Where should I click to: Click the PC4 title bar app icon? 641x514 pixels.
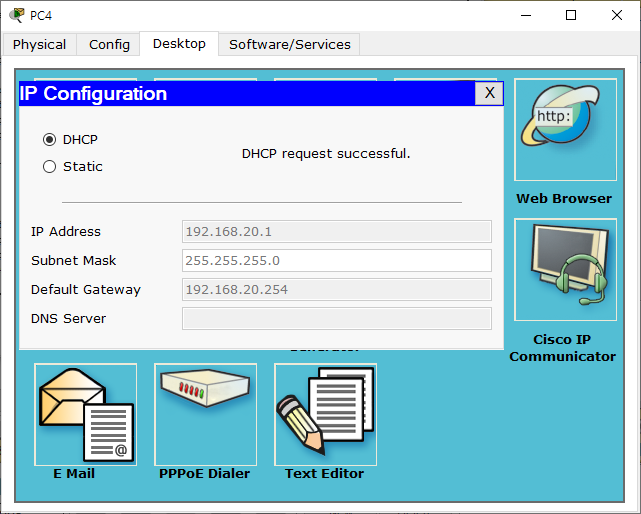tap(17, 15)
